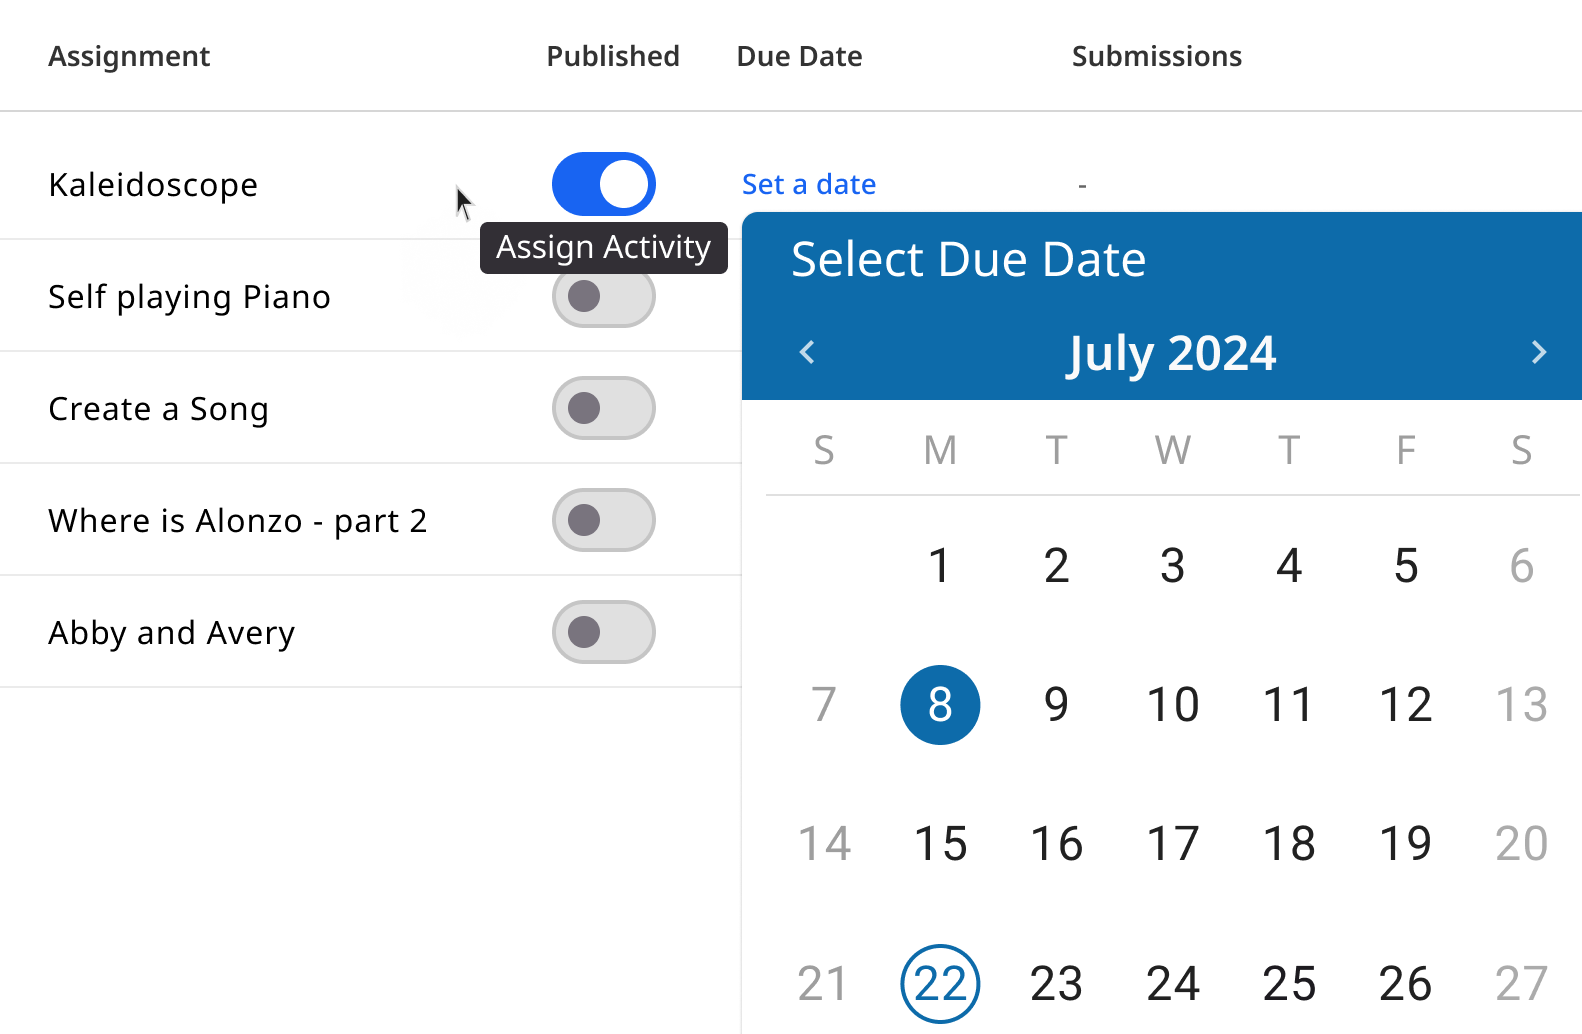Click July 2024 month header
The image size is (1582, 1034).
tap(1172, 353)
